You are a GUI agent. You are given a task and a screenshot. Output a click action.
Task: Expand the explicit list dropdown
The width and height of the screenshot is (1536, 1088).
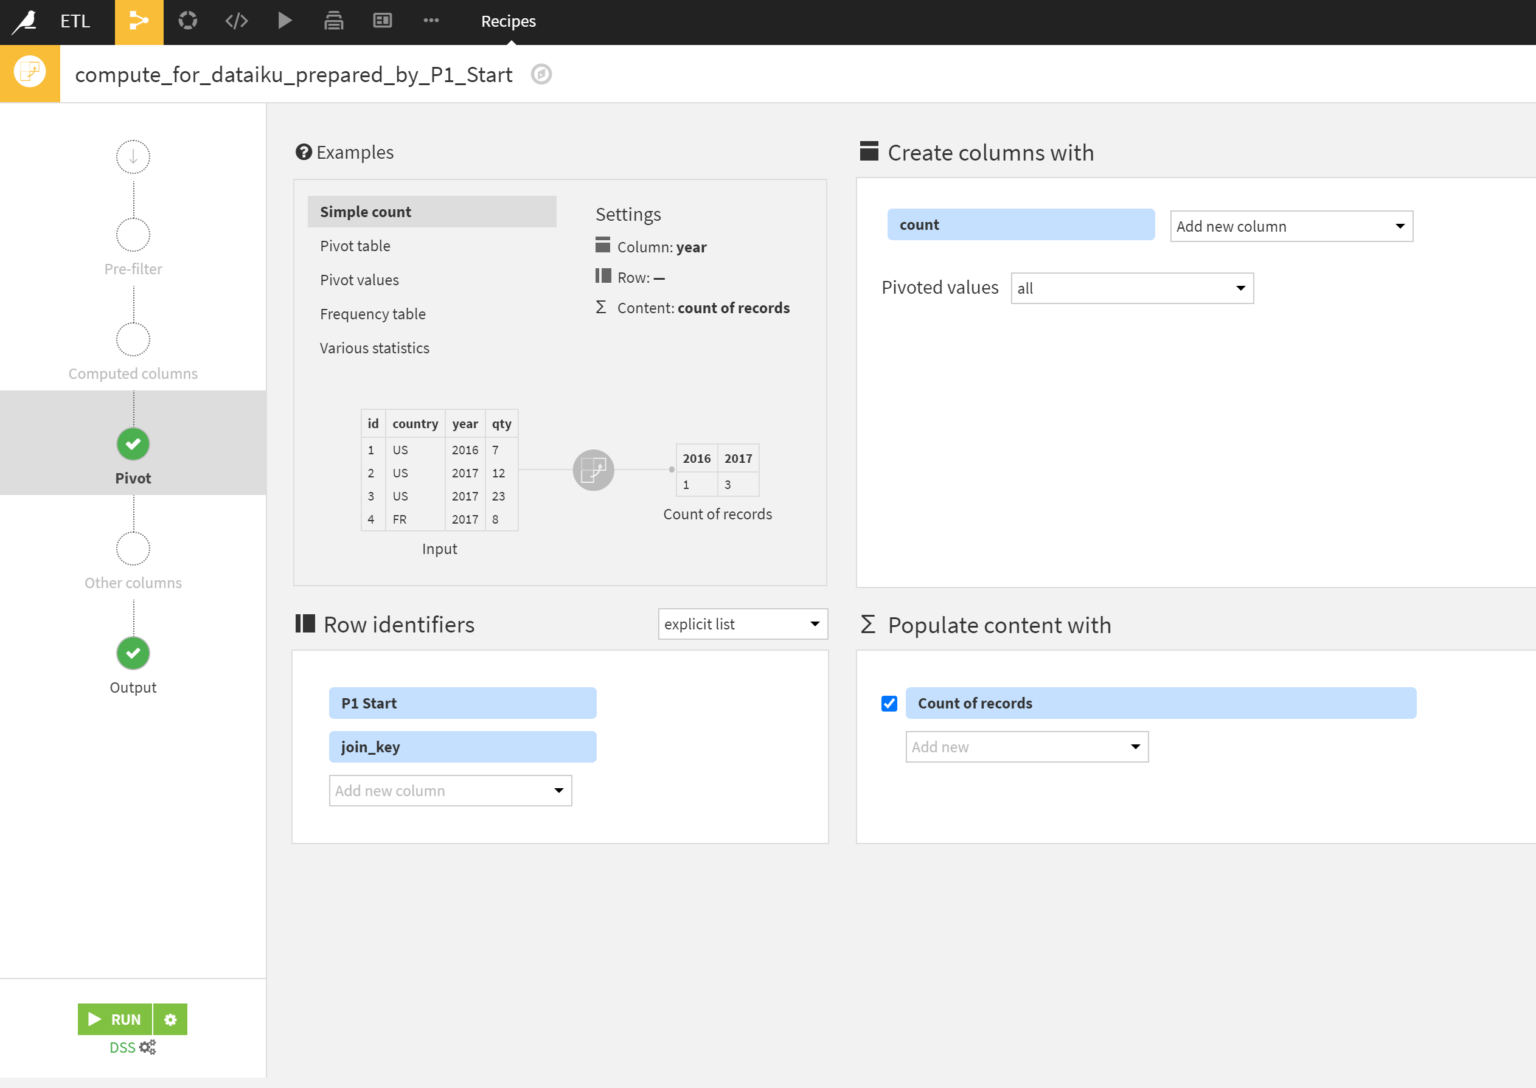point(742,624)
